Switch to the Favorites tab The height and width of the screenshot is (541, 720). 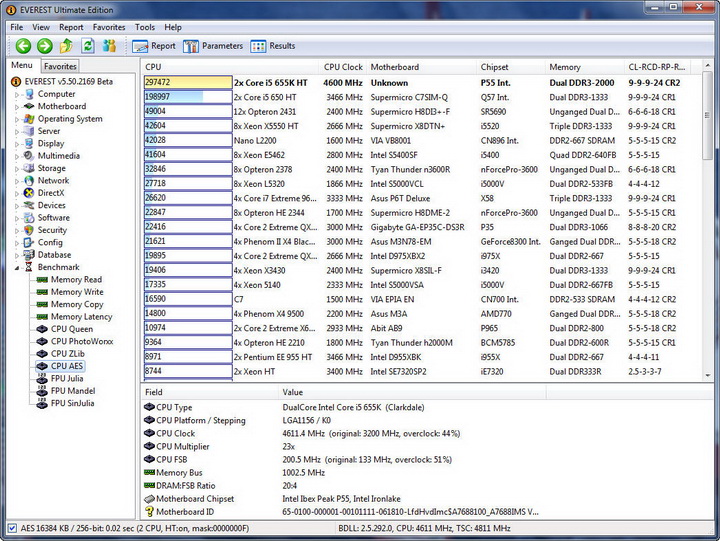[x=60, y=66]
